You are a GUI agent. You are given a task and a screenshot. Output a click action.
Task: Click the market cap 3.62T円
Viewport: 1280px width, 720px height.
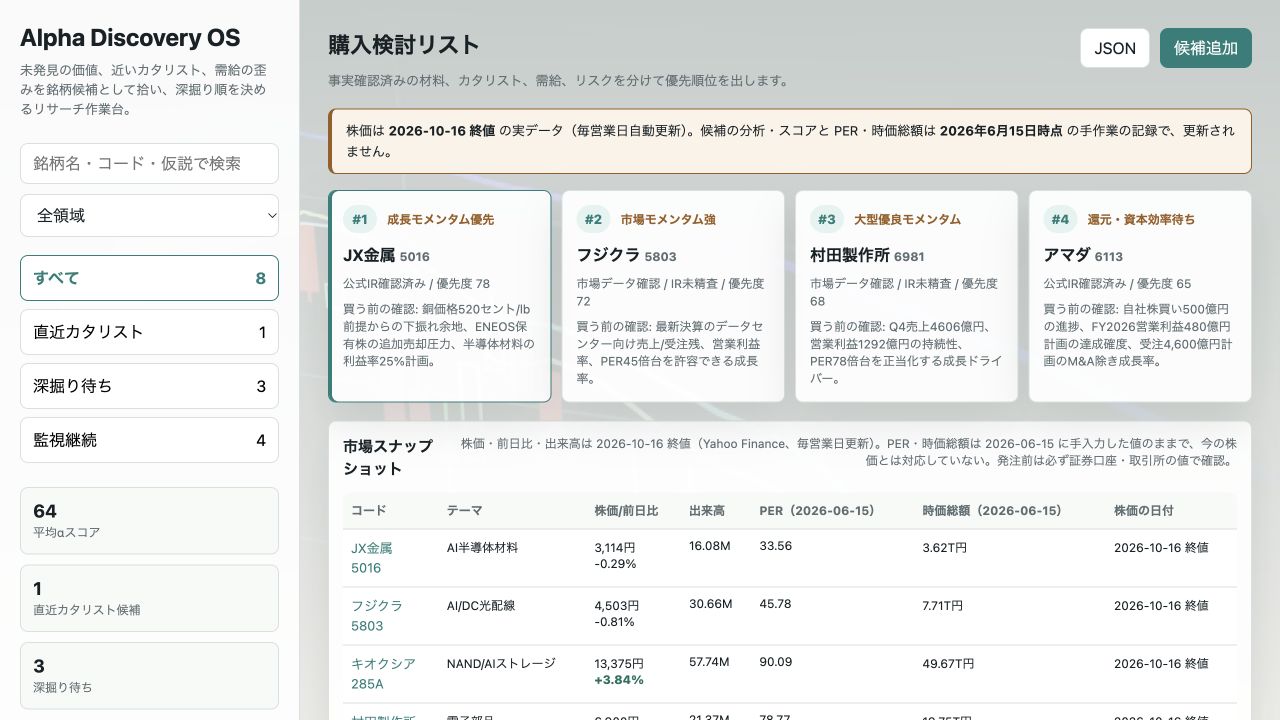(x=944, y=548)
